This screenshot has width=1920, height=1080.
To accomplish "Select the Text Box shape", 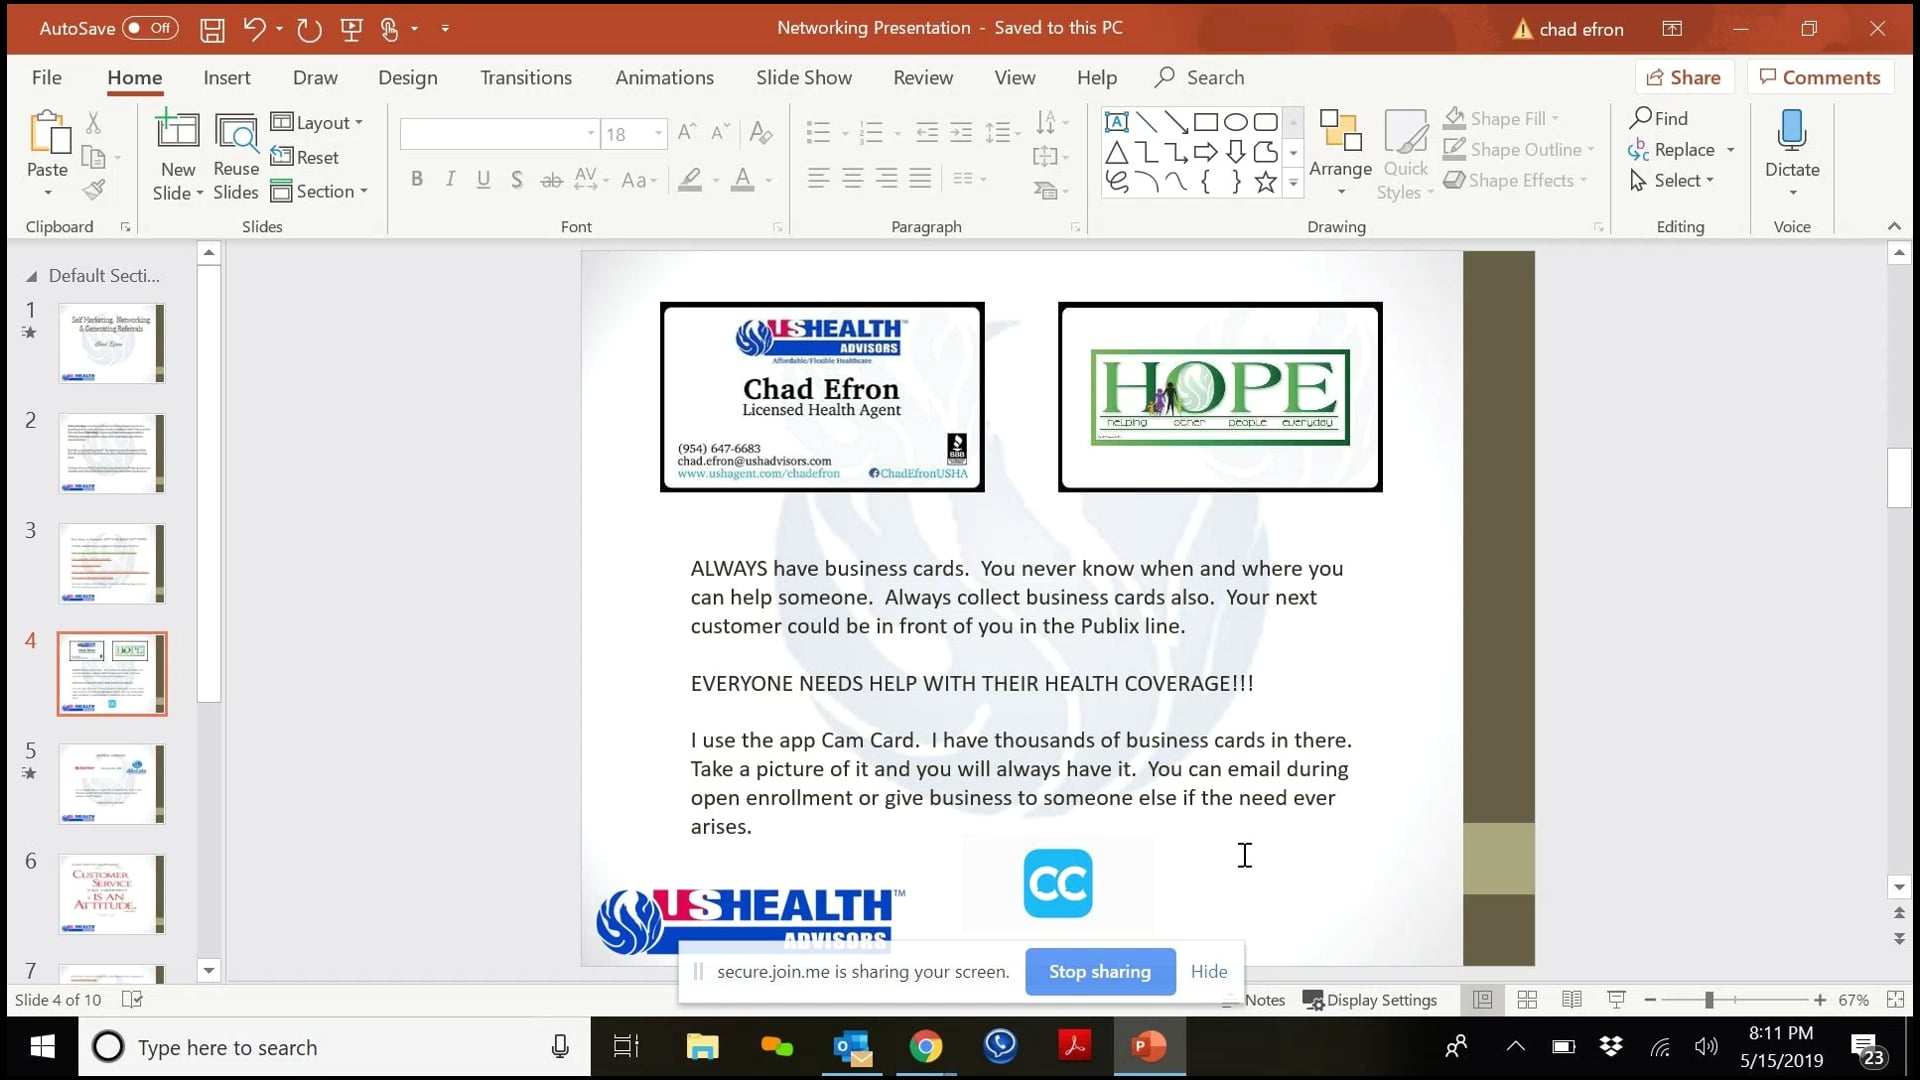I will pos(1116,122).
